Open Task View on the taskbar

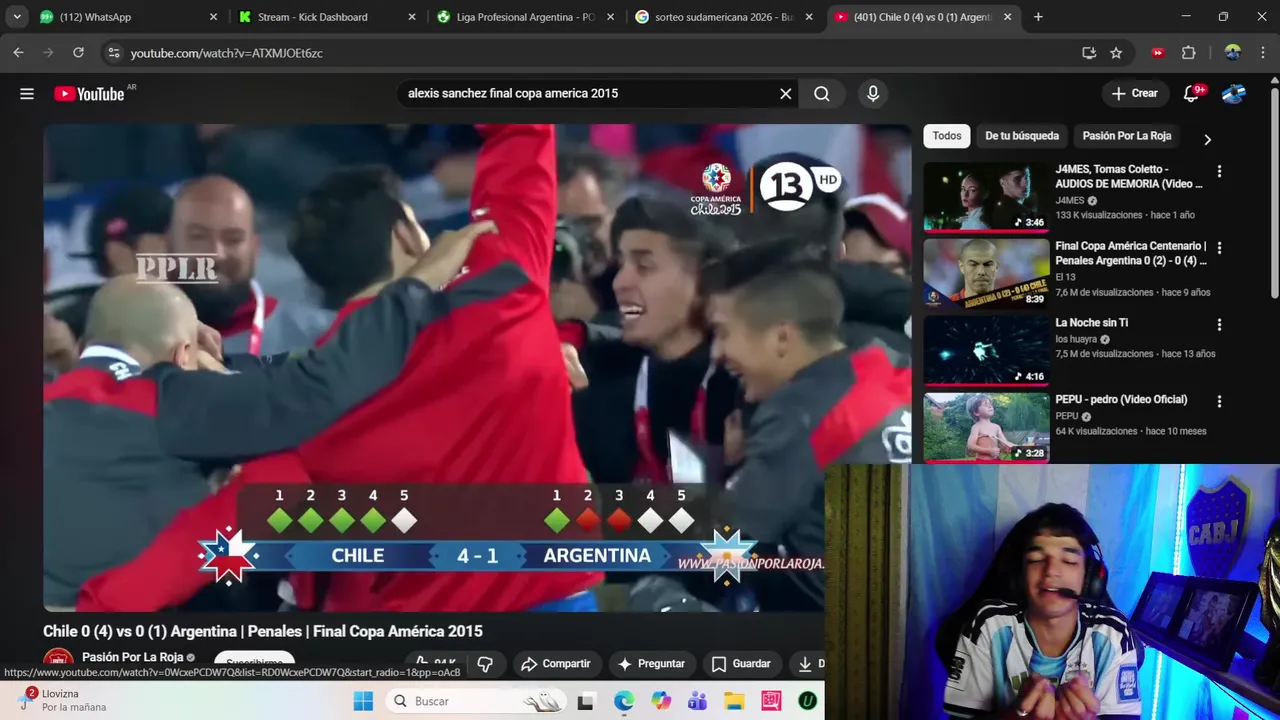pos(586,701)
